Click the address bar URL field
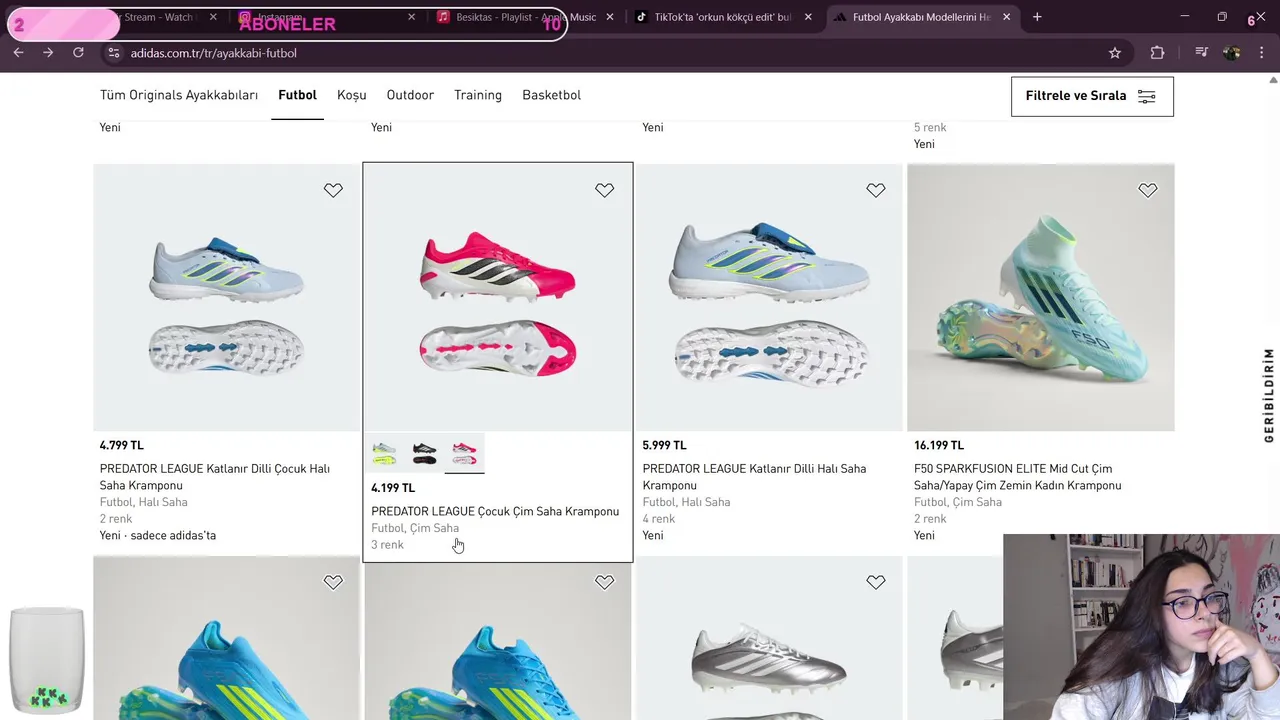1280x720 pixels. (600, 53)
